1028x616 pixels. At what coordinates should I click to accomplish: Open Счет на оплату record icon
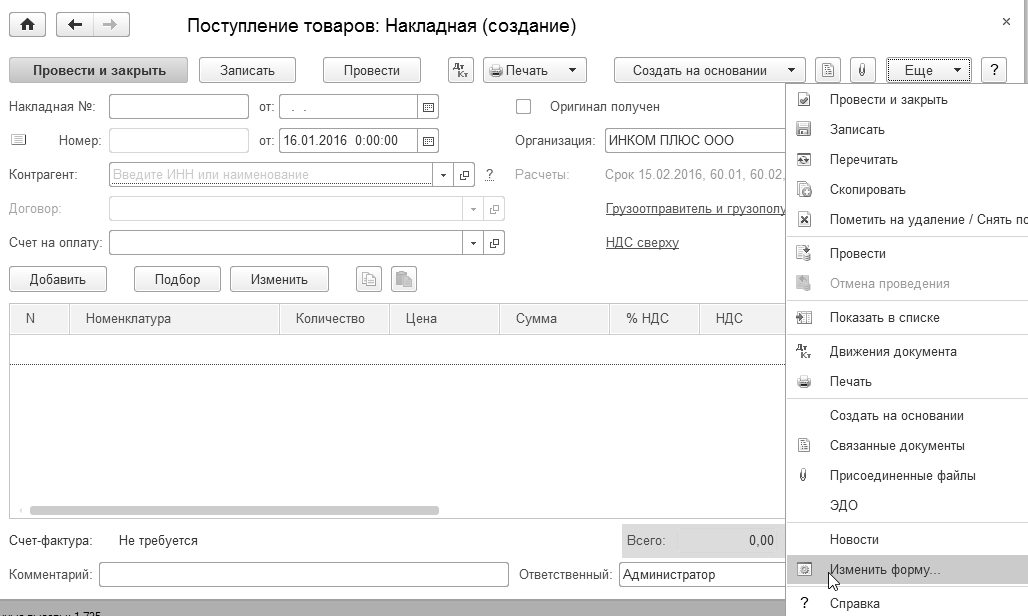(494, 243)
